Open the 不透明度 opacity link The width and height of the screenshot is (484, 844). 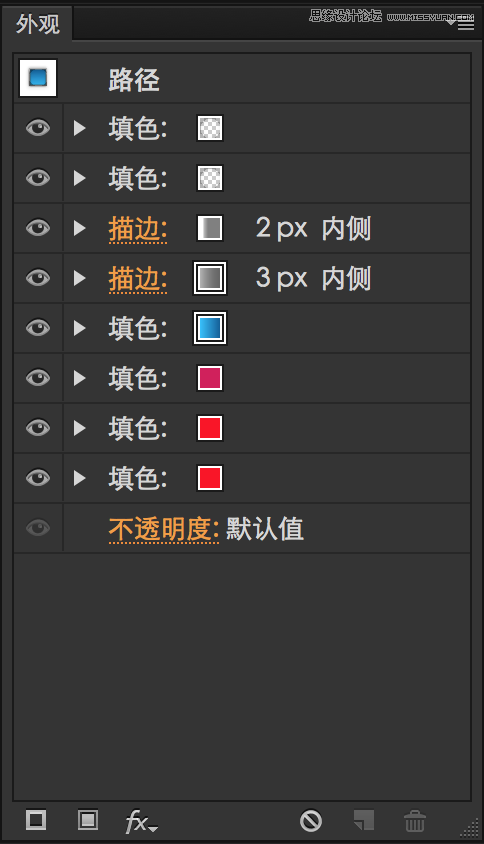(164, 529)
